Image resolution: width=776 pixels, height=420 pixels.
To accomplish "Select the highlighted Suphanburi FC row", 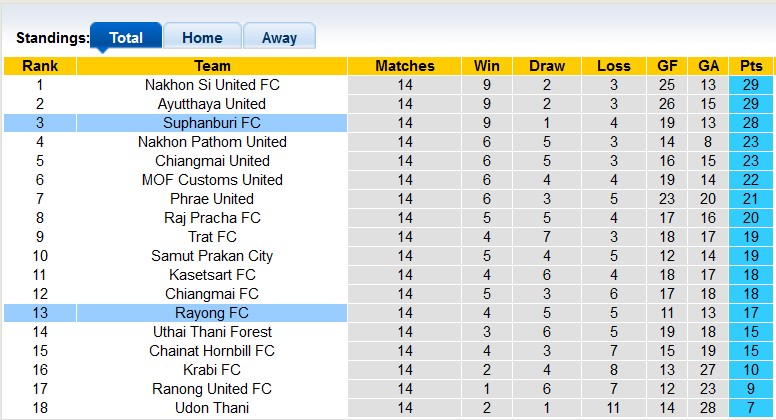I will coord(212,123).
